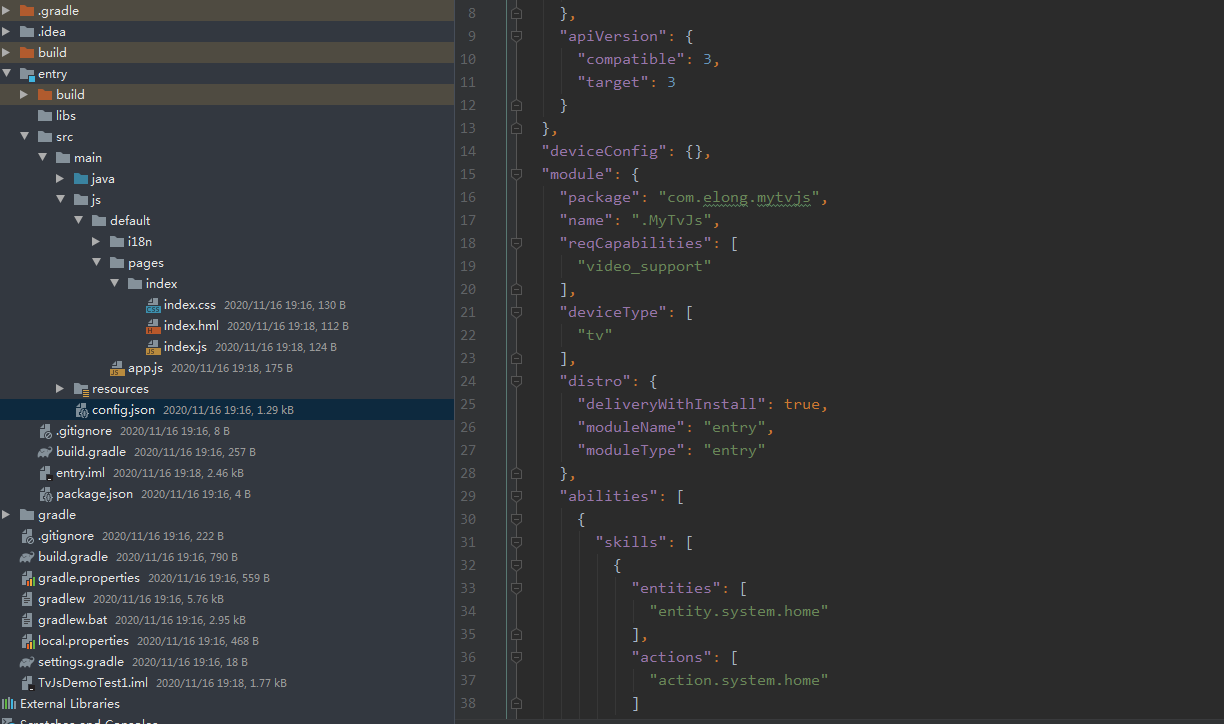Screen dimensions: 1224x724
Task: Fold the apiVersion block at line 9
Action: tap(516, 36)
